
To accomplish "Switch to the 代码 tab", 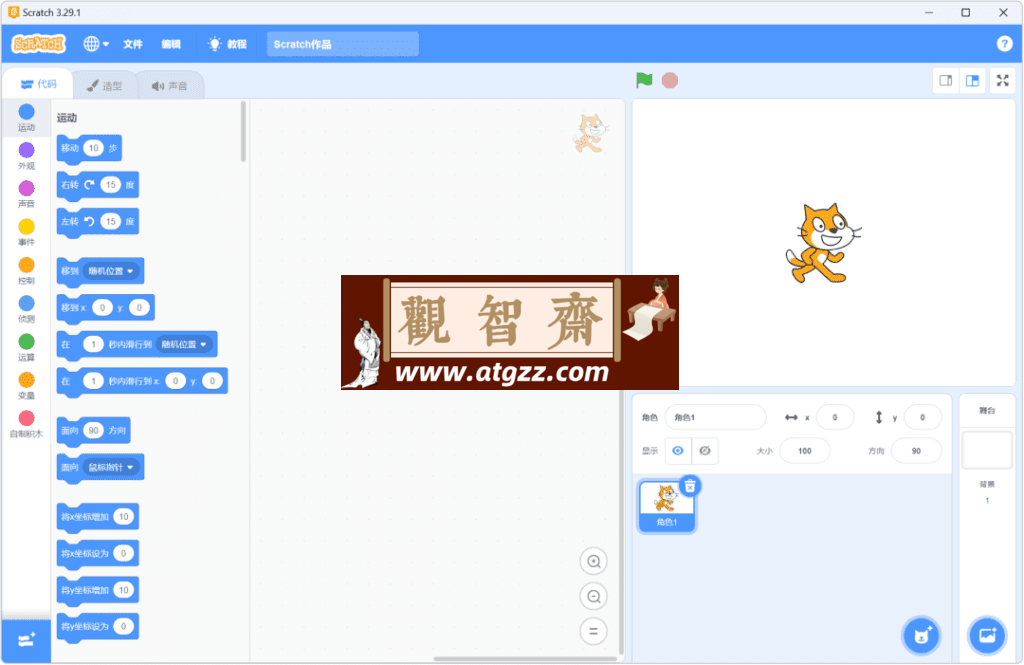I will click(38, 84).
